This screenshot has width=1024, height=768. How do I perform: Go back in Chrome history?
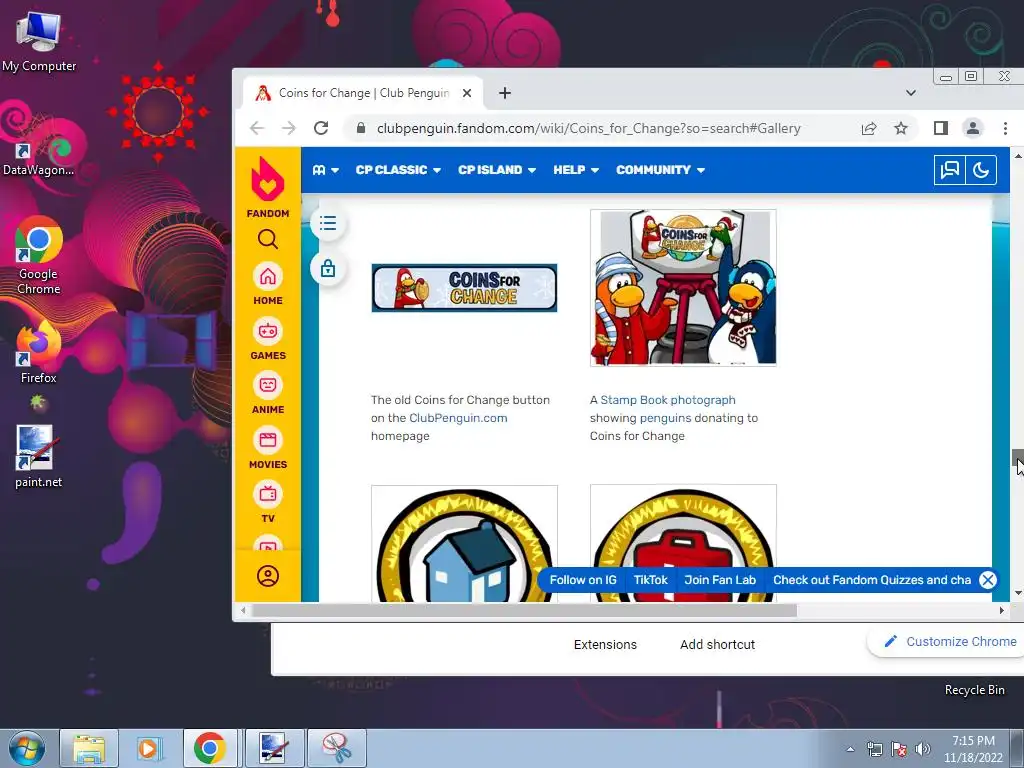tap(257, 128)
